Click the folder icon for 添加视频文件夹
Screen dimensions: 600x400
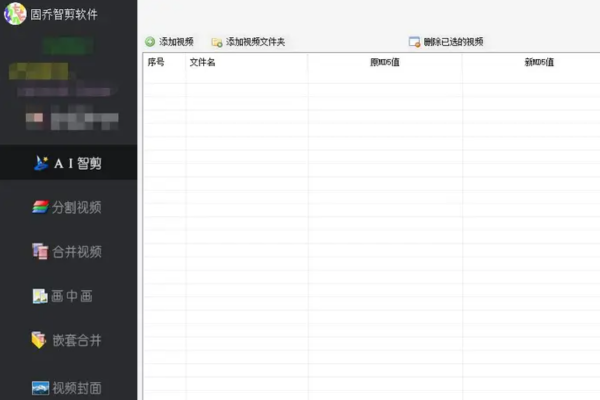point(216,42)
